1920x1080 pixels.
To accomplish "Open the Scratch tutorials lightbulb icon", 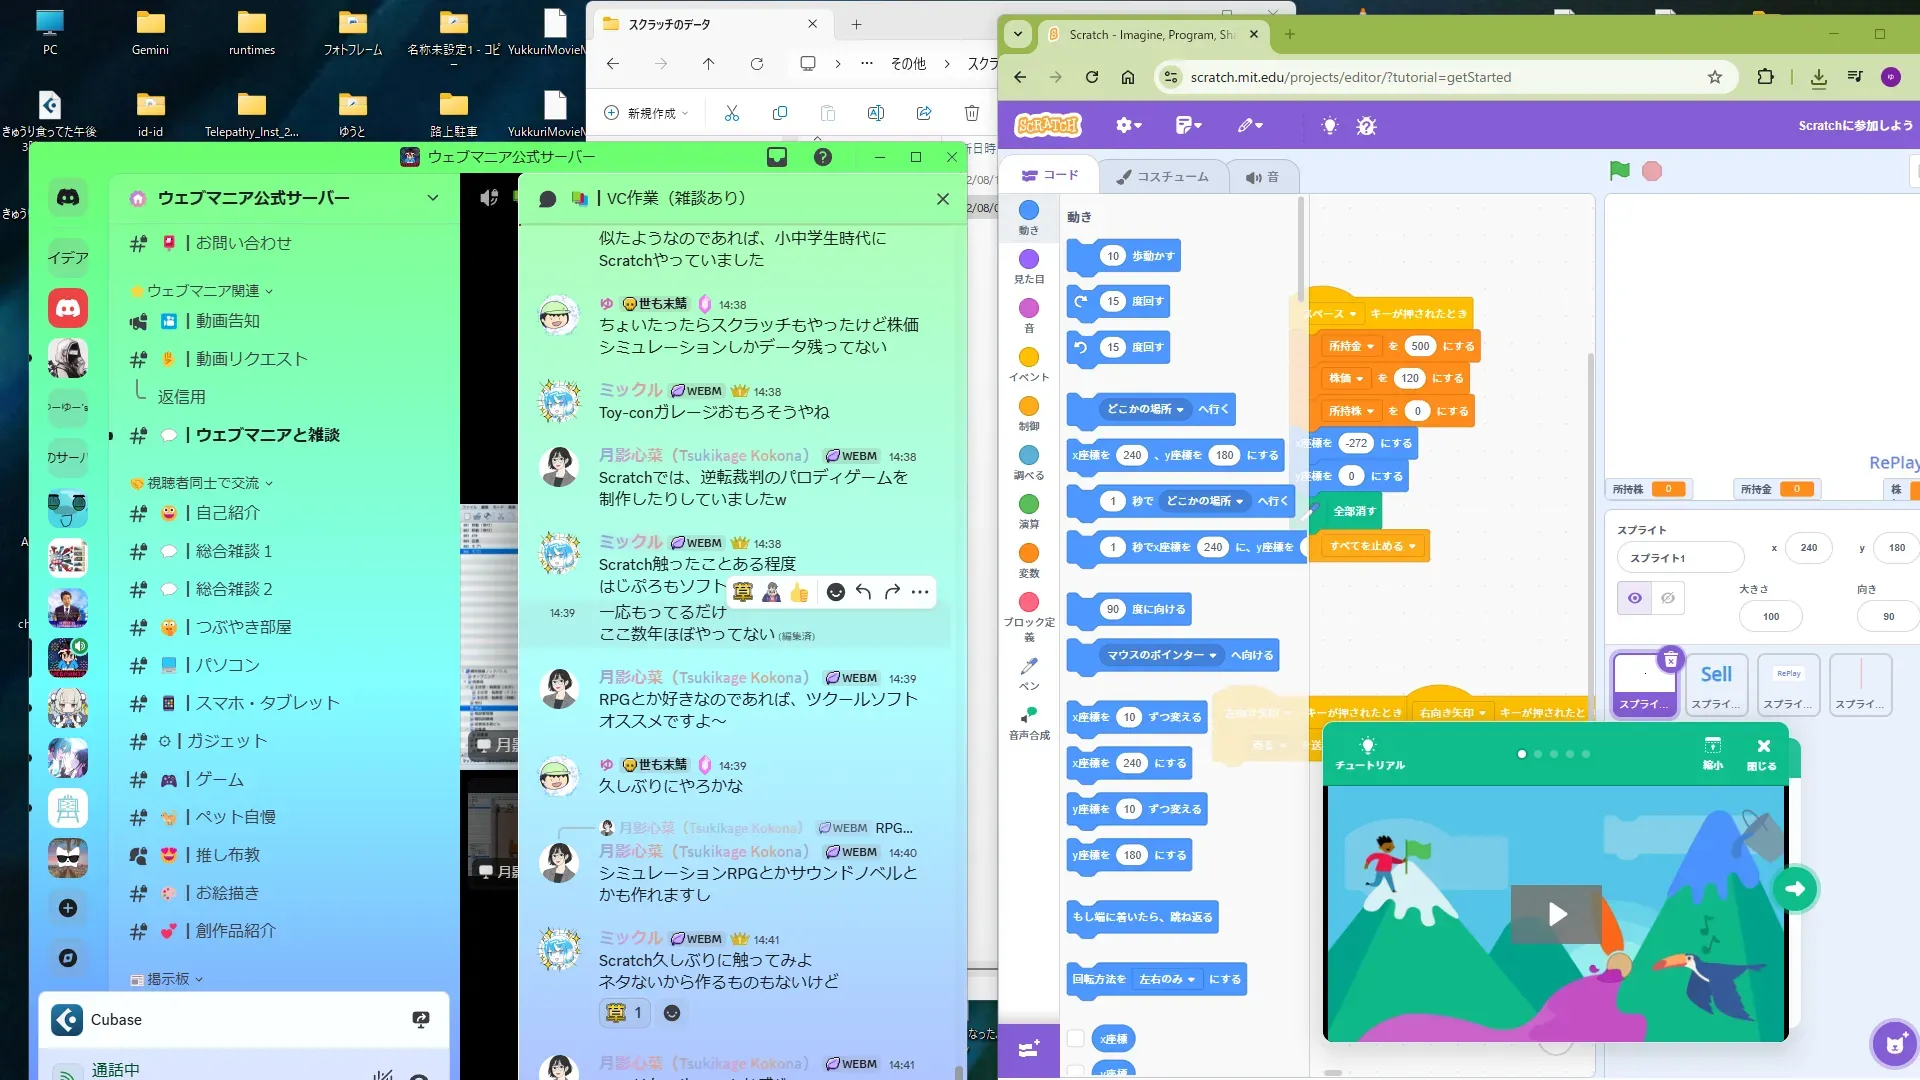I will pos(1329,126).
